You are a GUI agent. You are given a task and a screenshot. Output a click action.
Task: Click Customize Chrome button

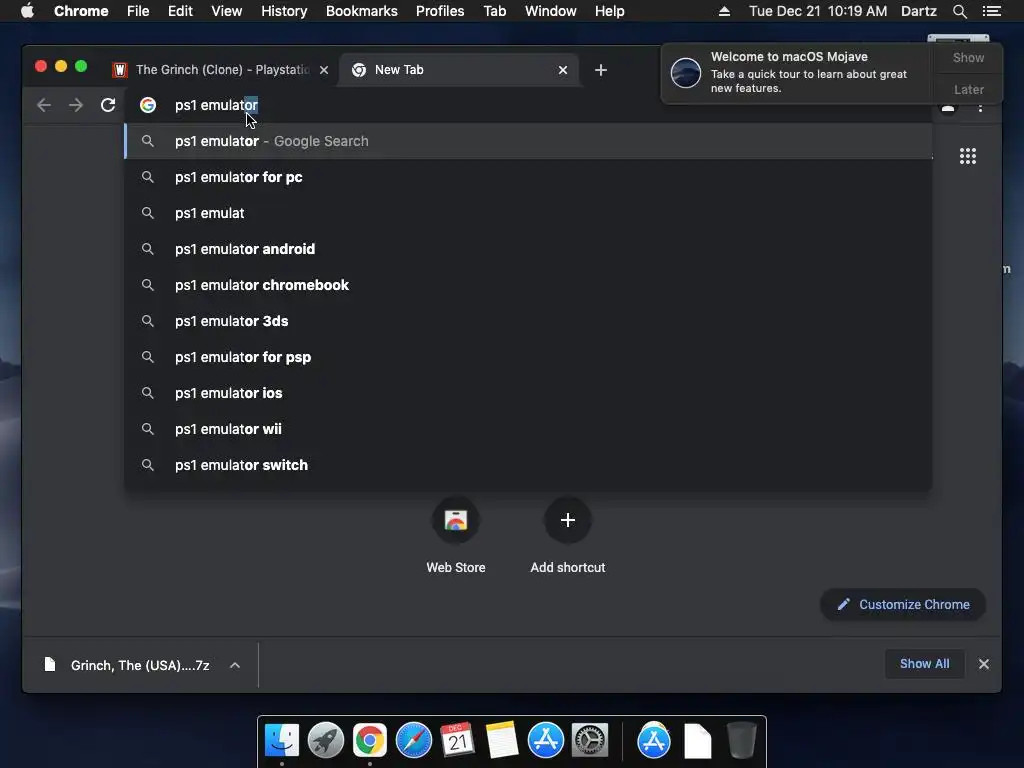click(x=903, y=605)
